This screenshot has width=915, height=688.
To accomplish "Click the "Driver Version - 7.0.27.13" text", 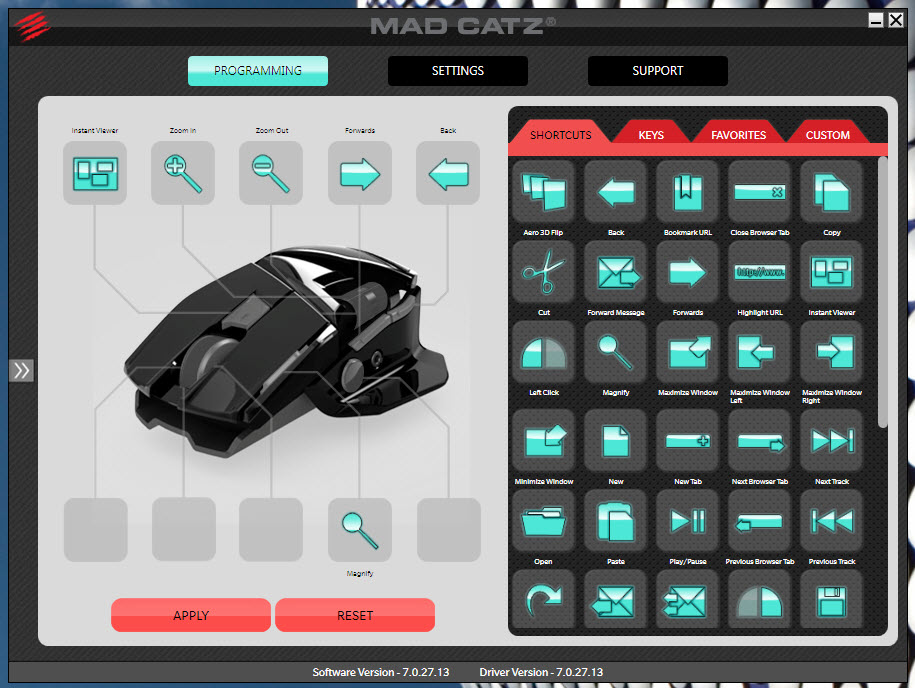I will click(x=541, y=672).
